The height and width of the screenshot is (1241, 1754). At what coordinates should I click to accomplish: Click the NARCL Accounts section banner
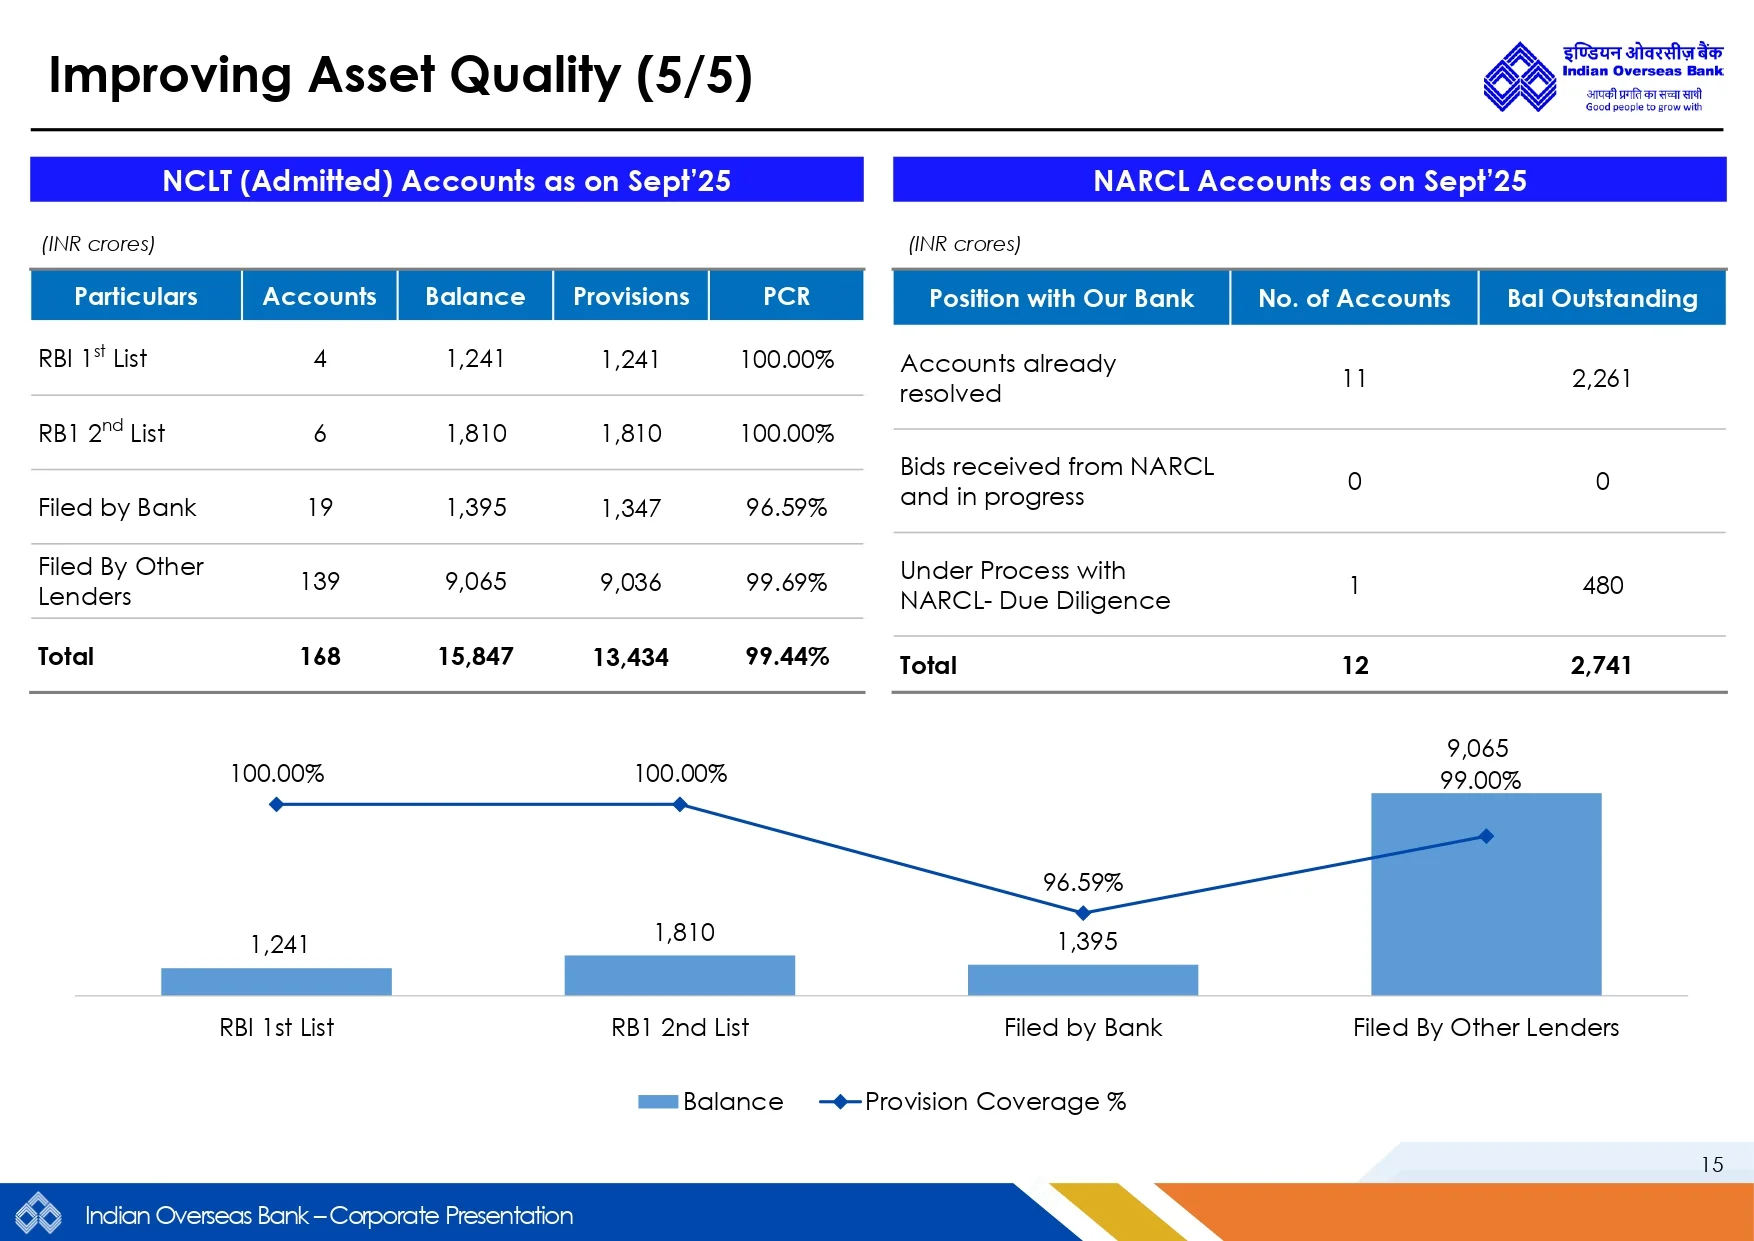(x=1310, y=180)
